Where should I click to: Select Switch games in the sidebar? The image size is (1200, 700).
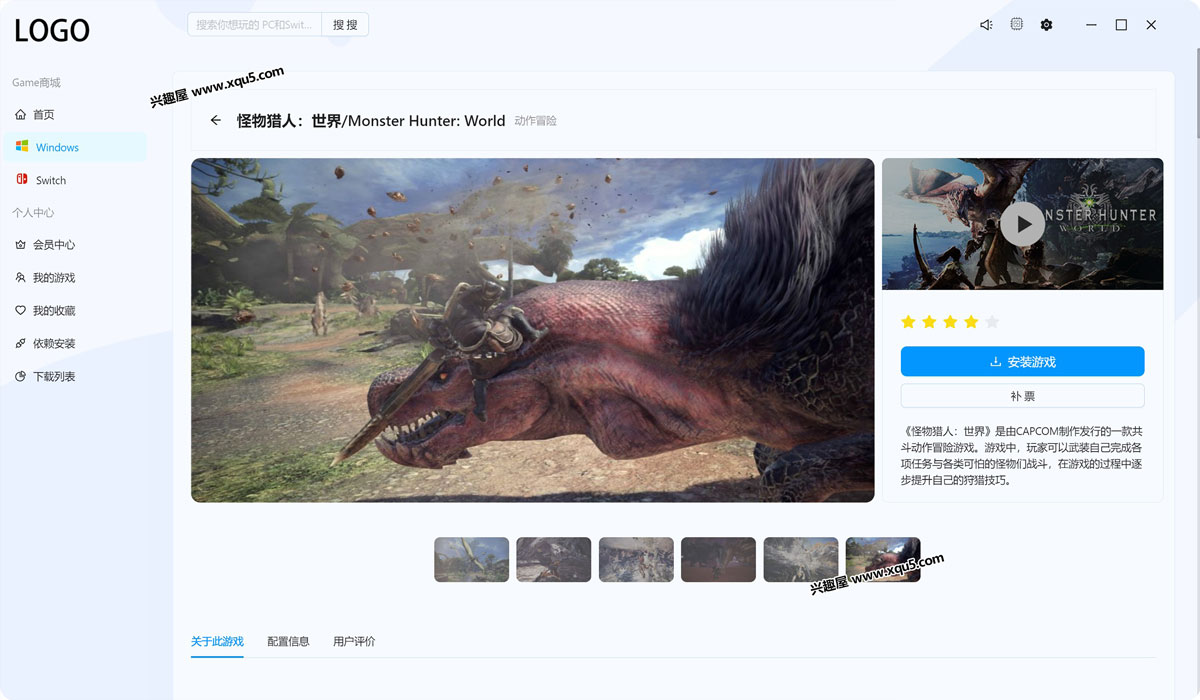(75, 180)
